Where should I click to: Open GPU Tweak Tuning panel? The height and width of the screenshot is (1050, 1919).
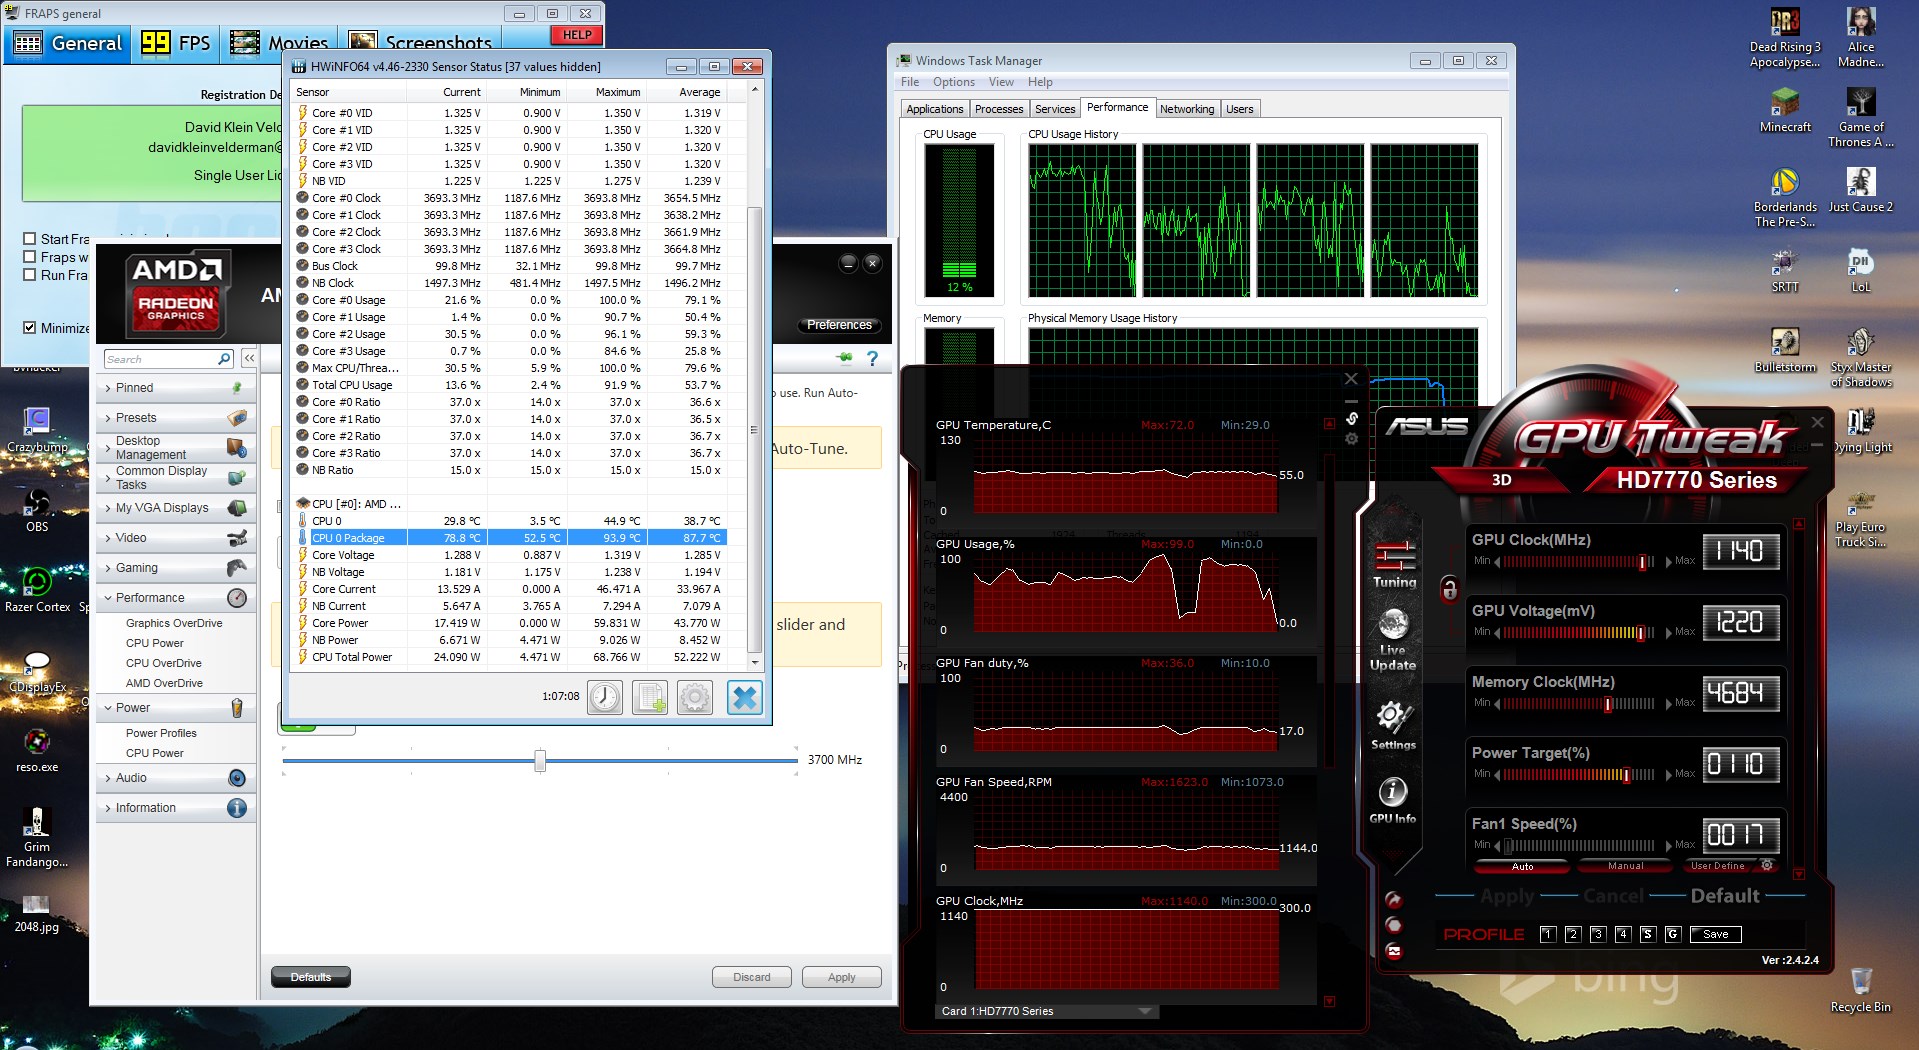1394,564
